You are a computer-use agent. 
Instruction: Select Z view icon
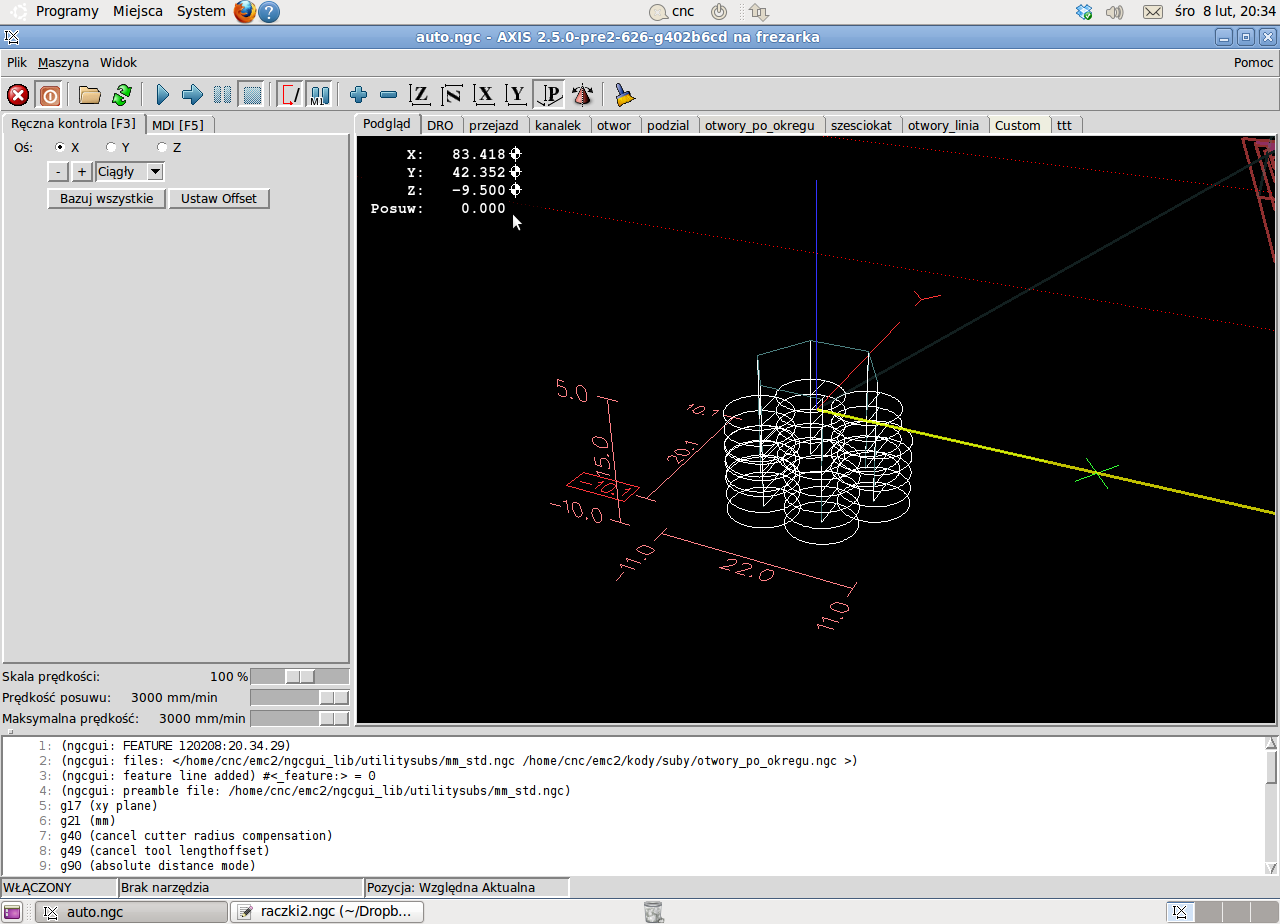tap(421, 95)
